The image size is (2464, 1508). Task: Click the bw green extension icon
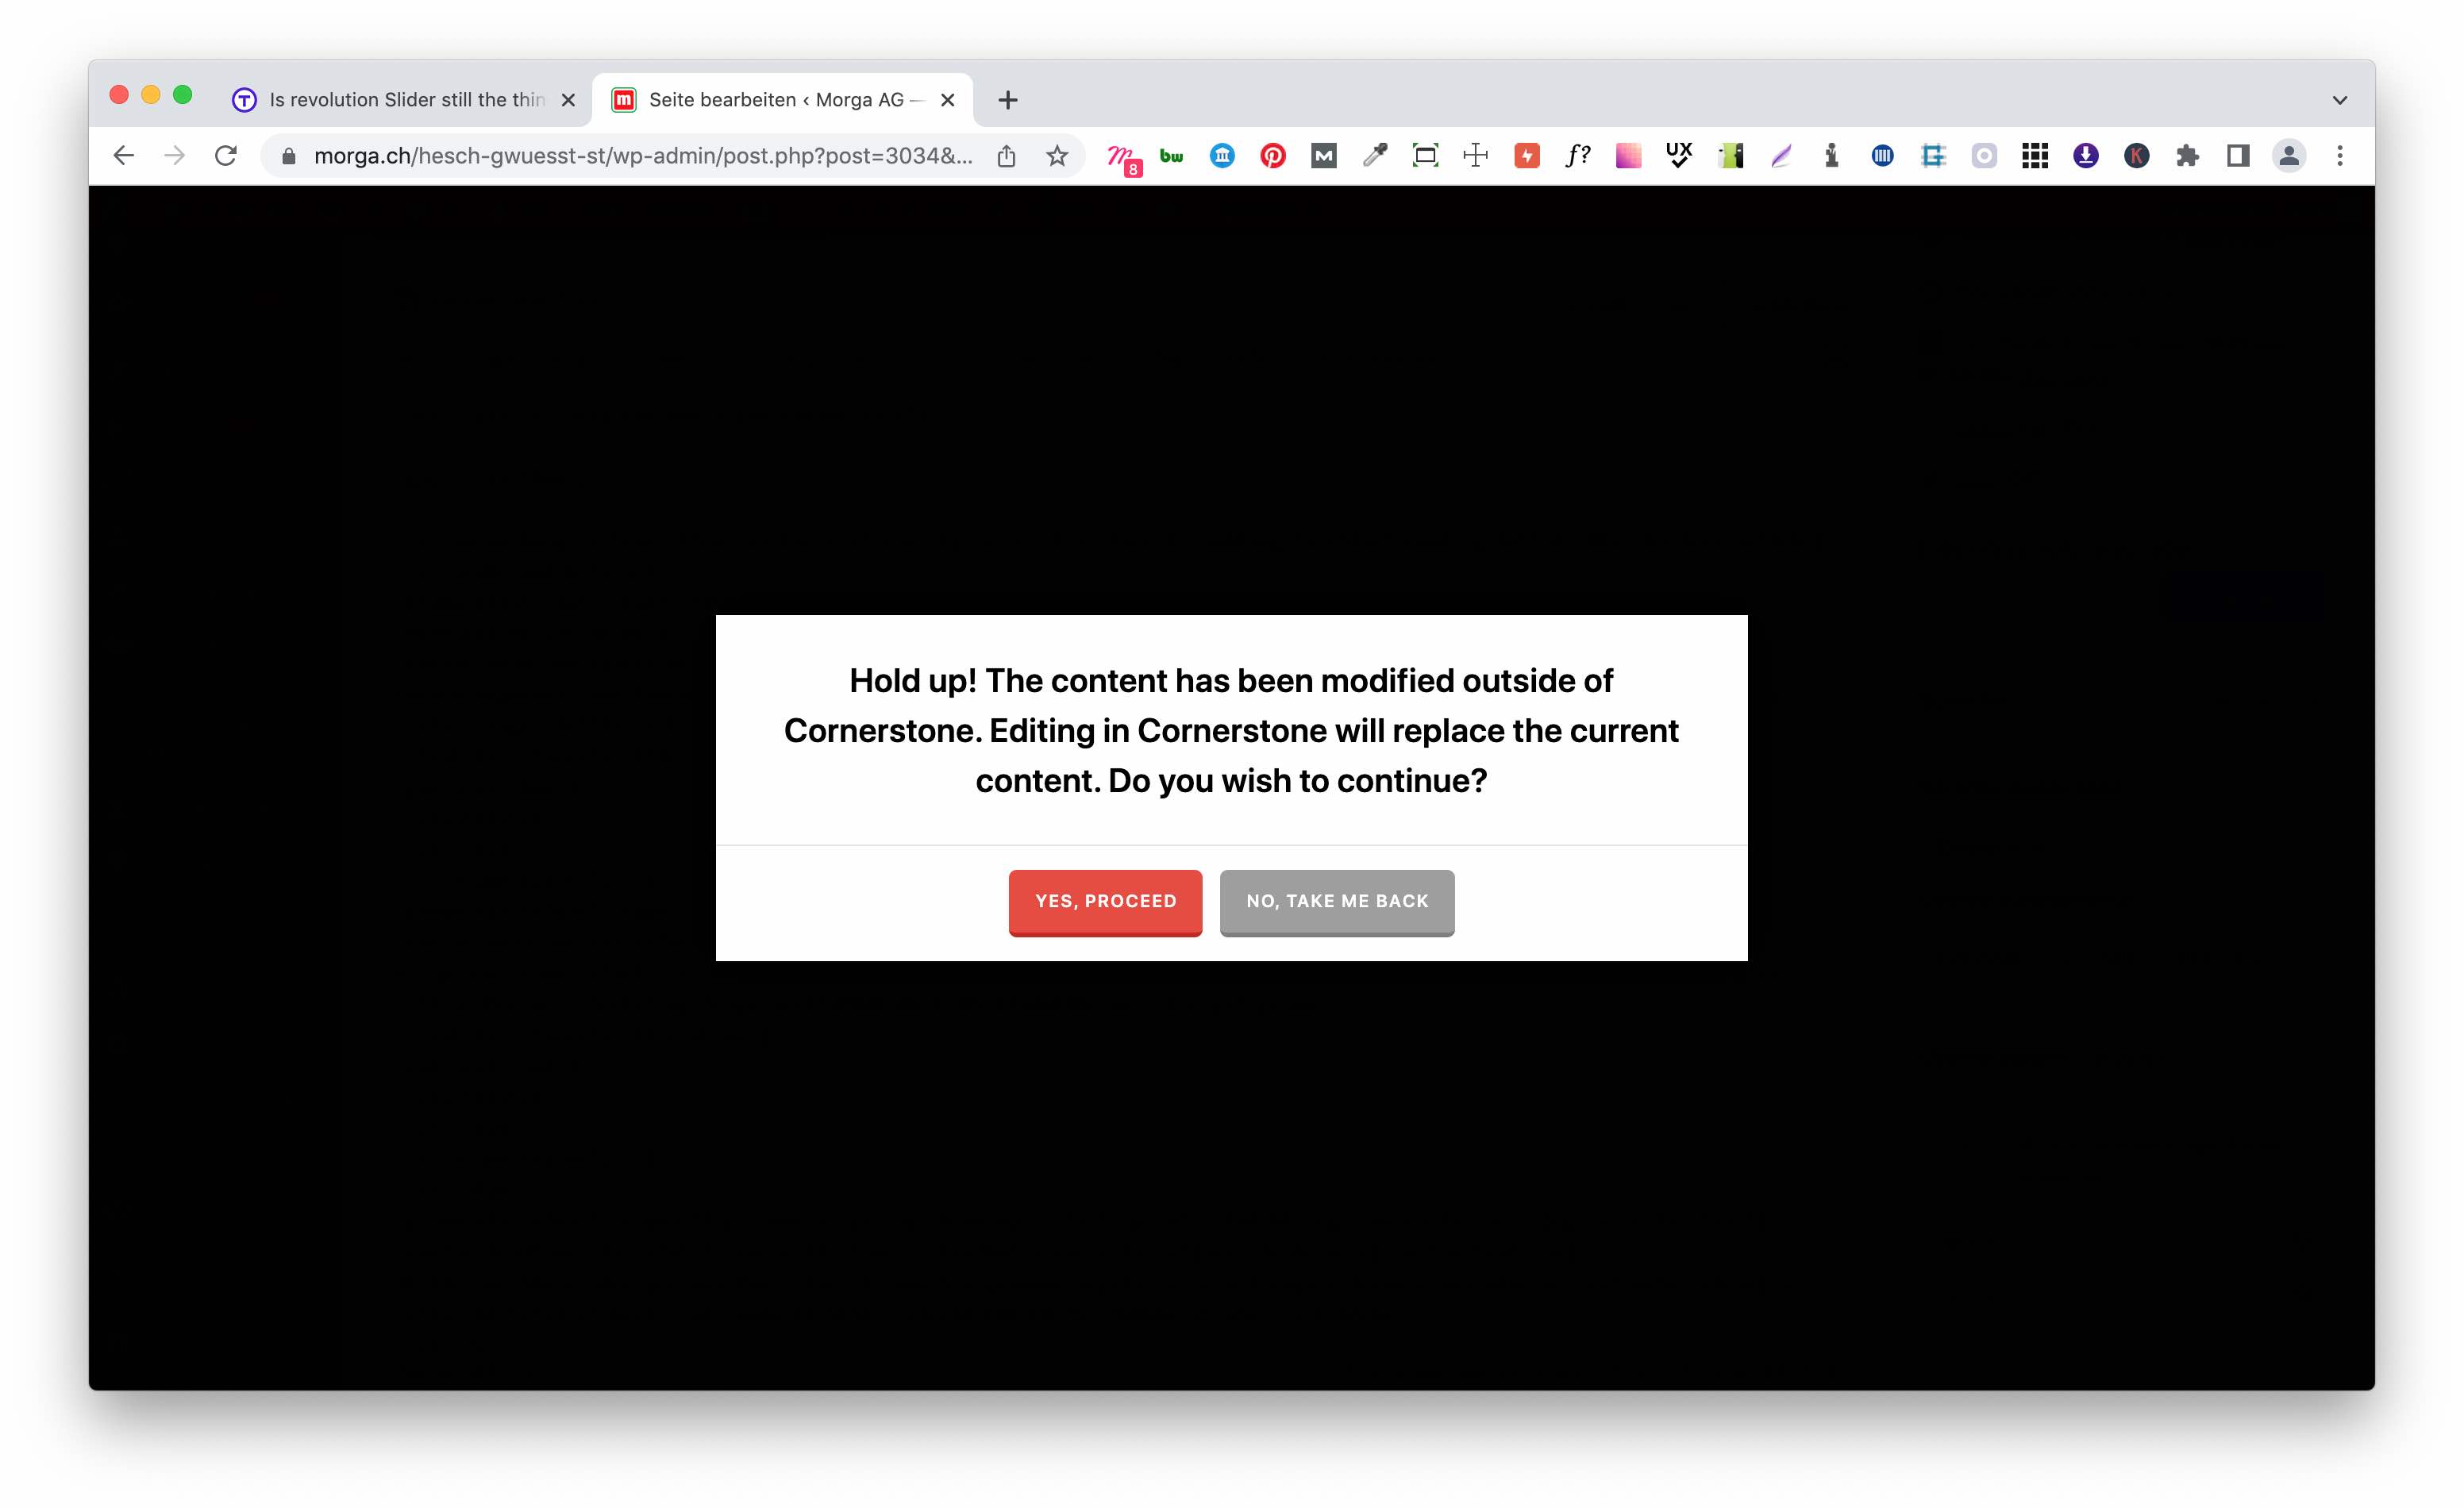tap(1171, 156)
